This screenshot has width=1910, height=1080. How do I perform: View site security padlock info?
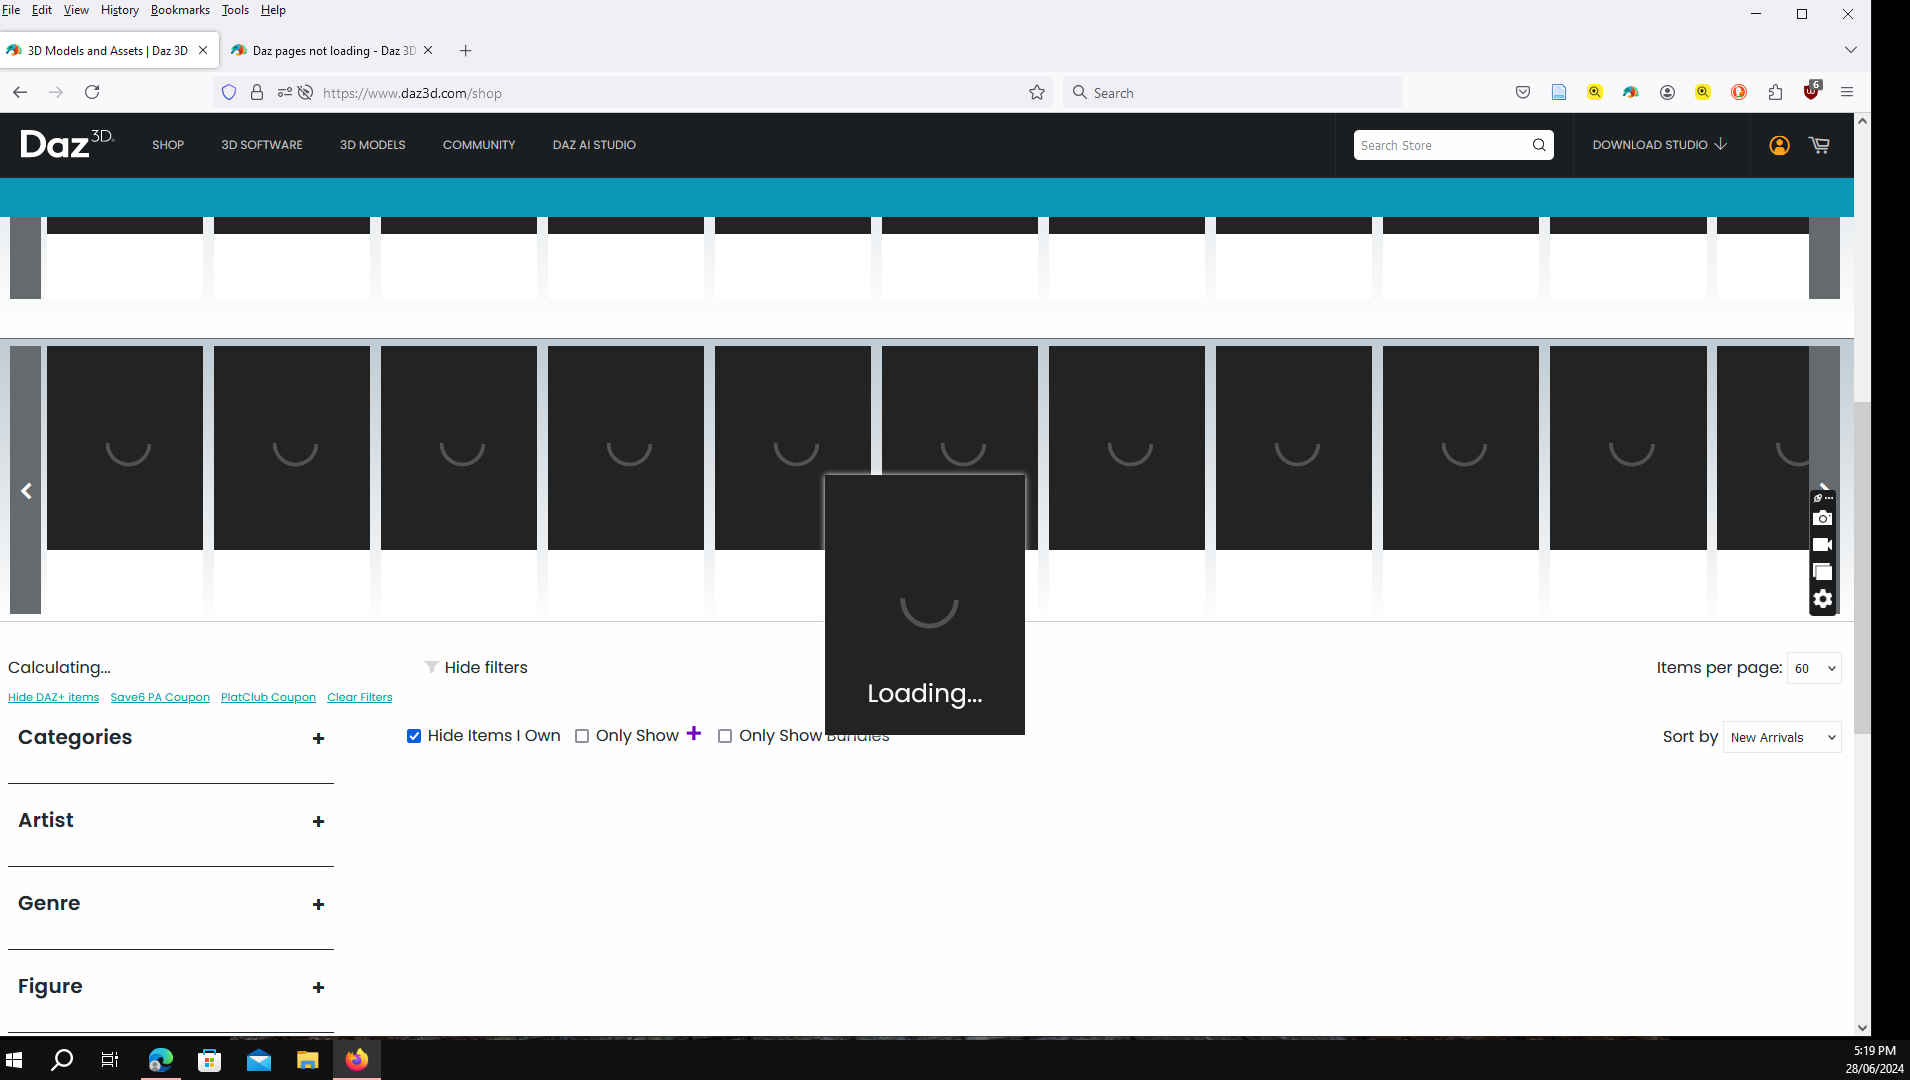[257, 93]
